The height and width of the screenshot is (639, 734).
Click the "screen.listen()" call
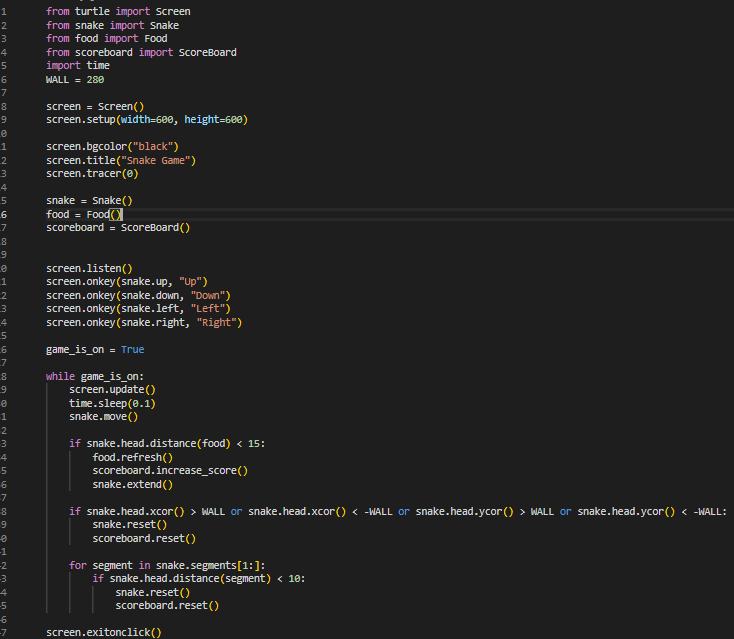(89, 269)
